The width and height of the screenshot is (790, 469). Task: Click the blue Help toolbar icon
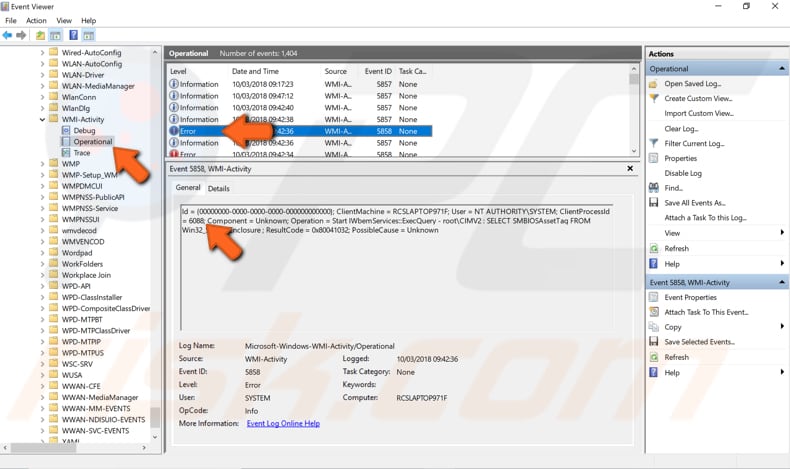74,35
